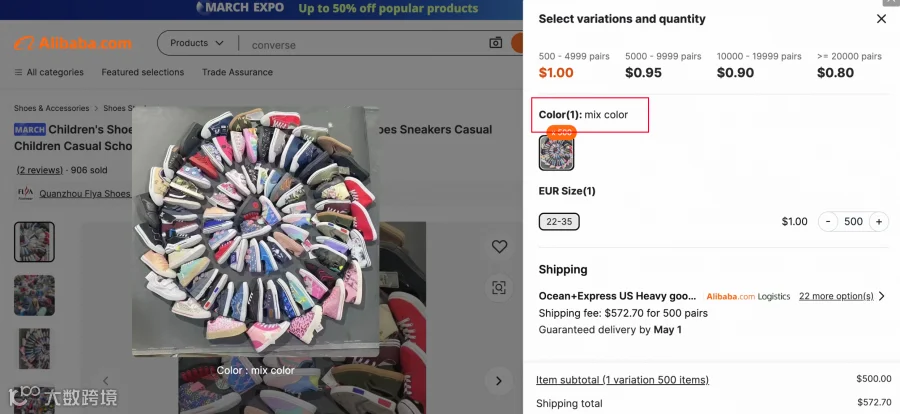Select the second product thumbnail
The width and height of the screenshot is (900, 414).
34,295
